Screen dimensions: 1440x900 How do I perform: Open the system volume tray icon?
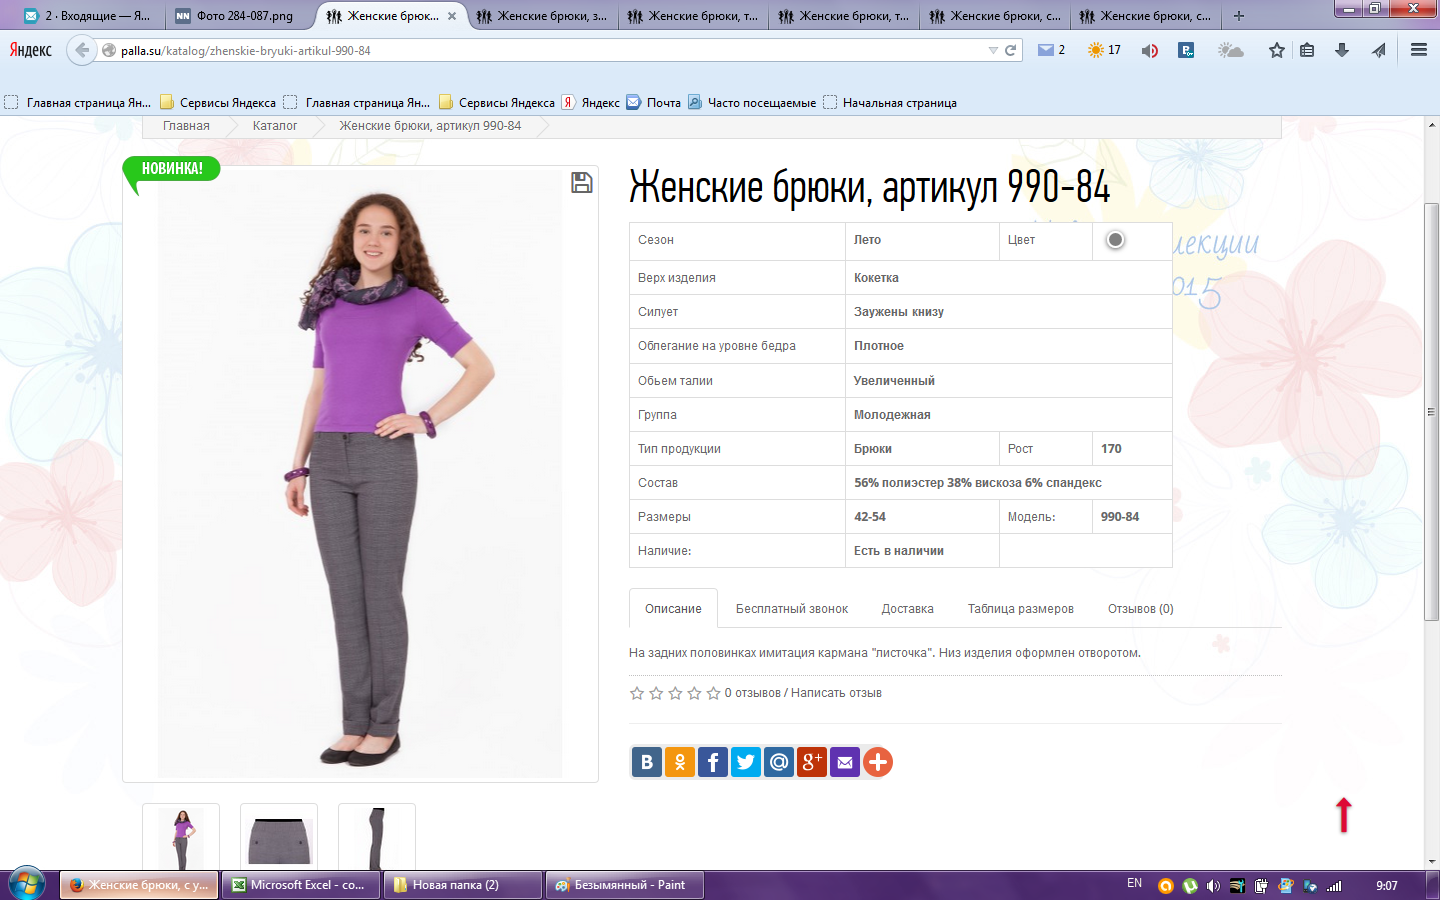click(1213, 885)
